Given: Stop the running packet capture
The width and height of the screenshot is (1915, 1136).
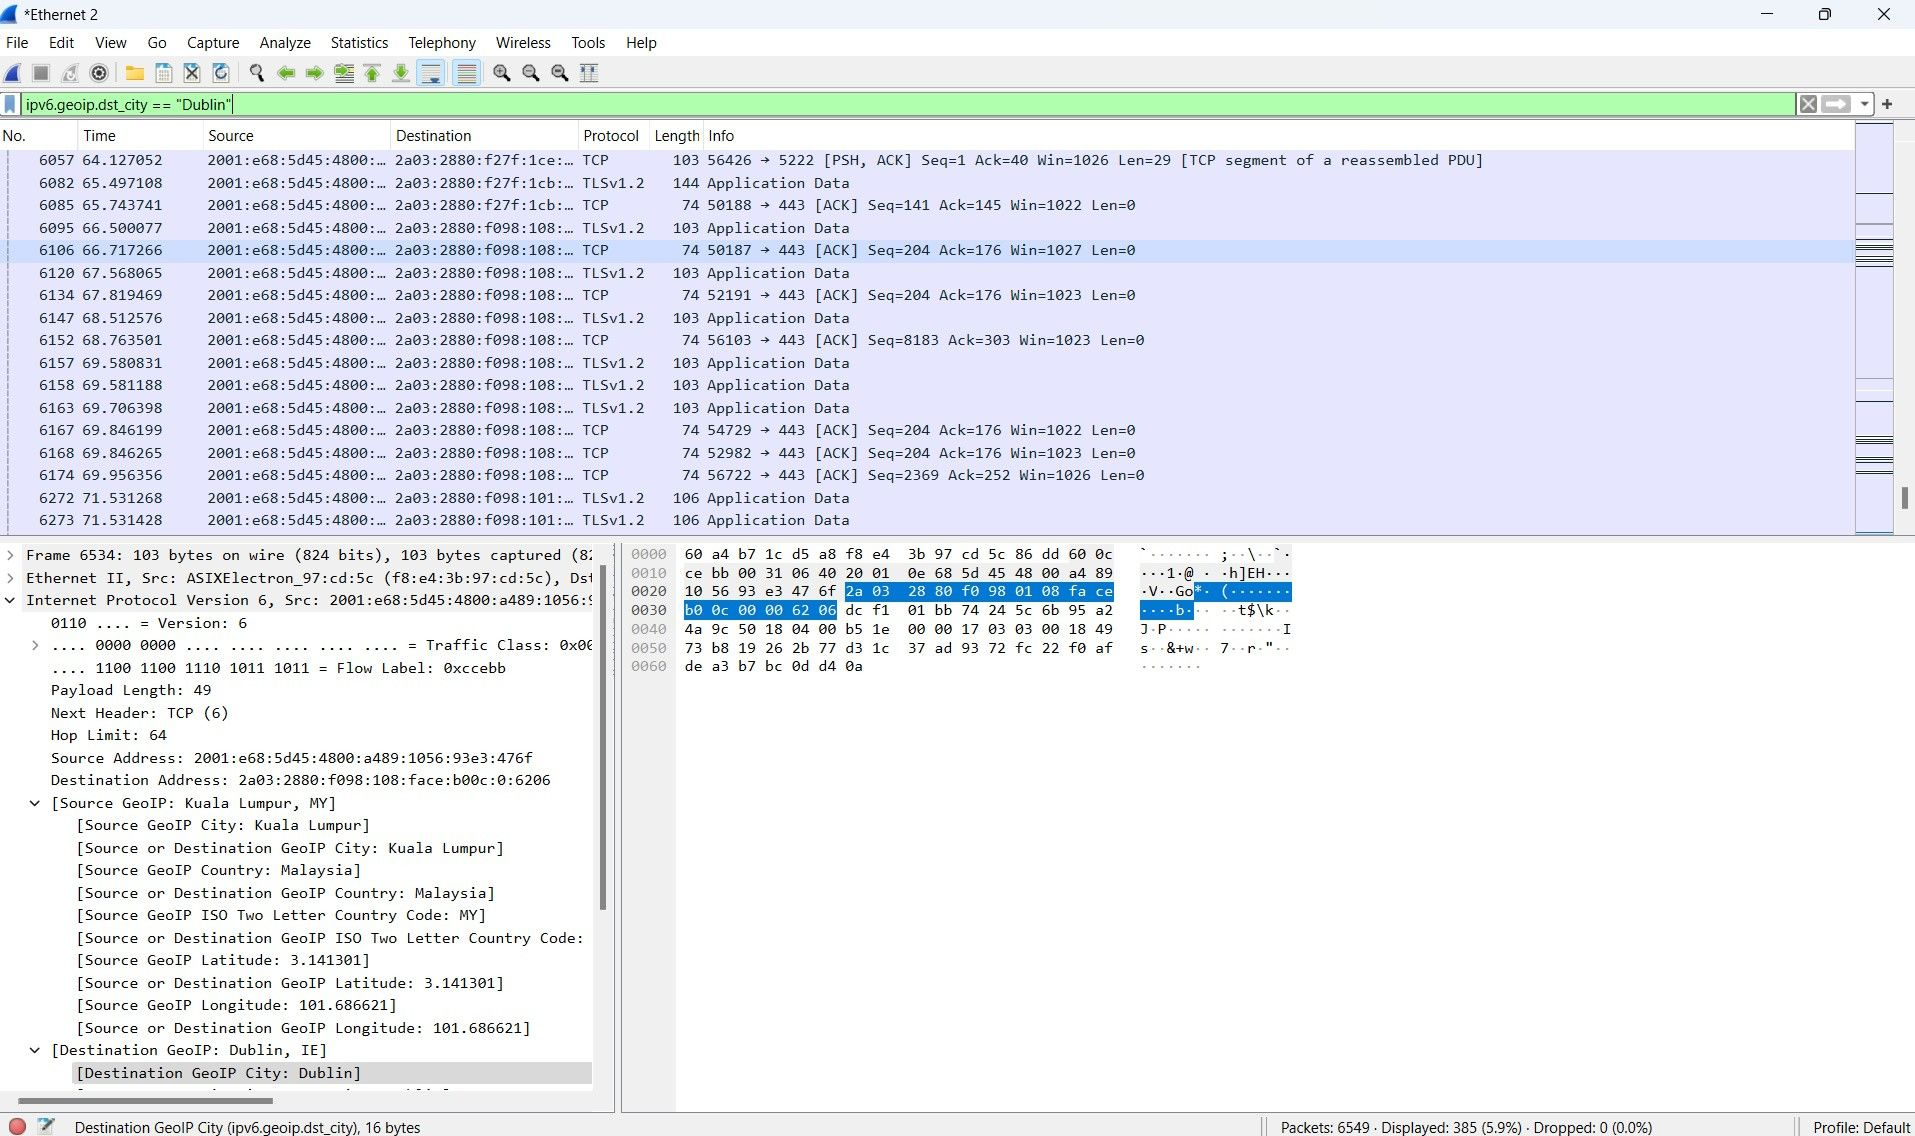Looking at the screenshot, I should pos(41,73).
